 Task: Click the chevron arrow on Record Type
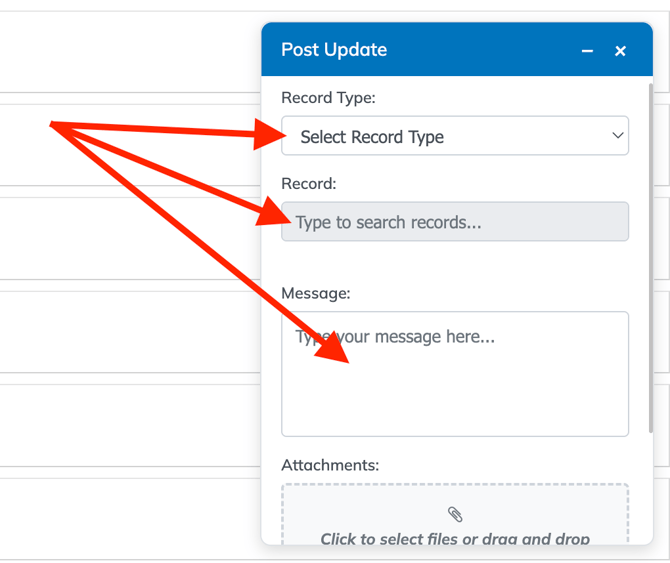coord(617,136)
